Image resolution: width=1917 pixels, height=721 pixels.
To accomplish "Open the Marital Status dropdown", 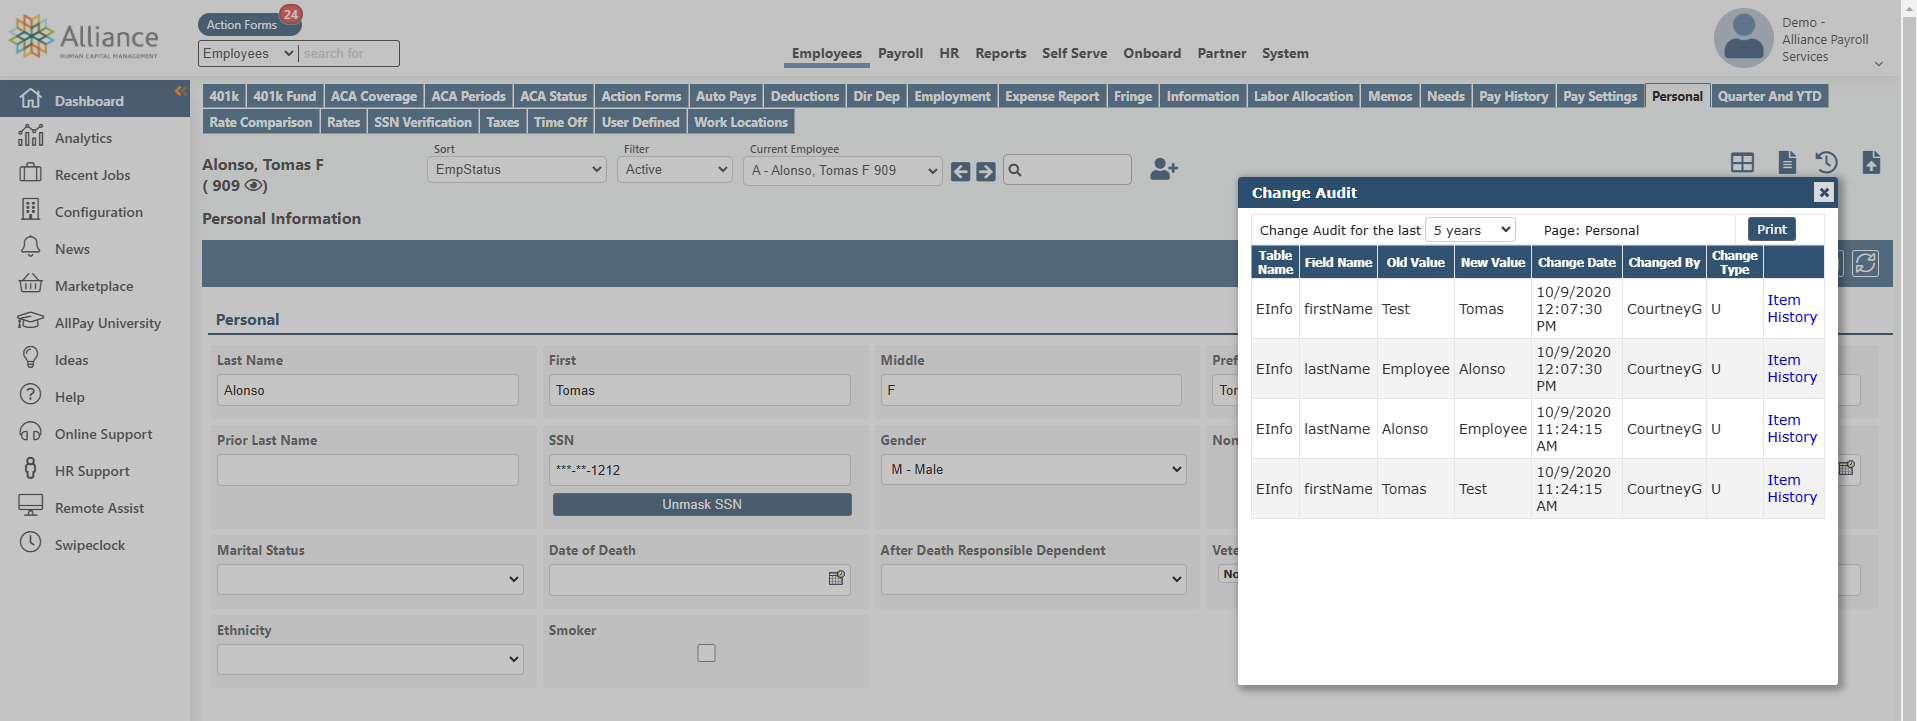I will point(370,580).
